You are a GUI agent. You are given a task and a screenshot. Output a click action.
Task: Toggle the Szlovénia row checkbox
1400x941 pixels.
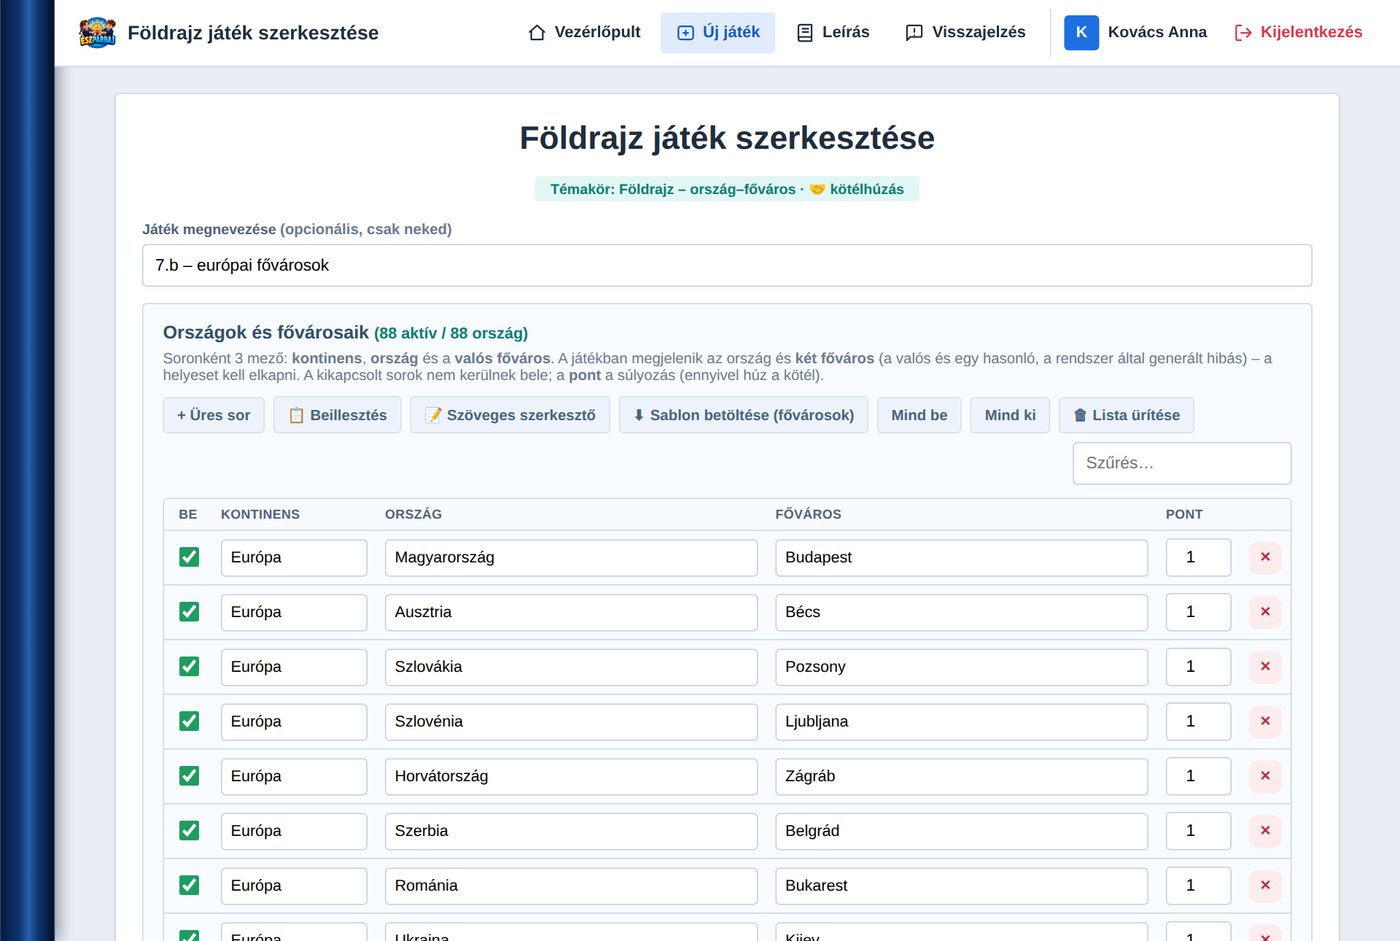pos(189,721)
